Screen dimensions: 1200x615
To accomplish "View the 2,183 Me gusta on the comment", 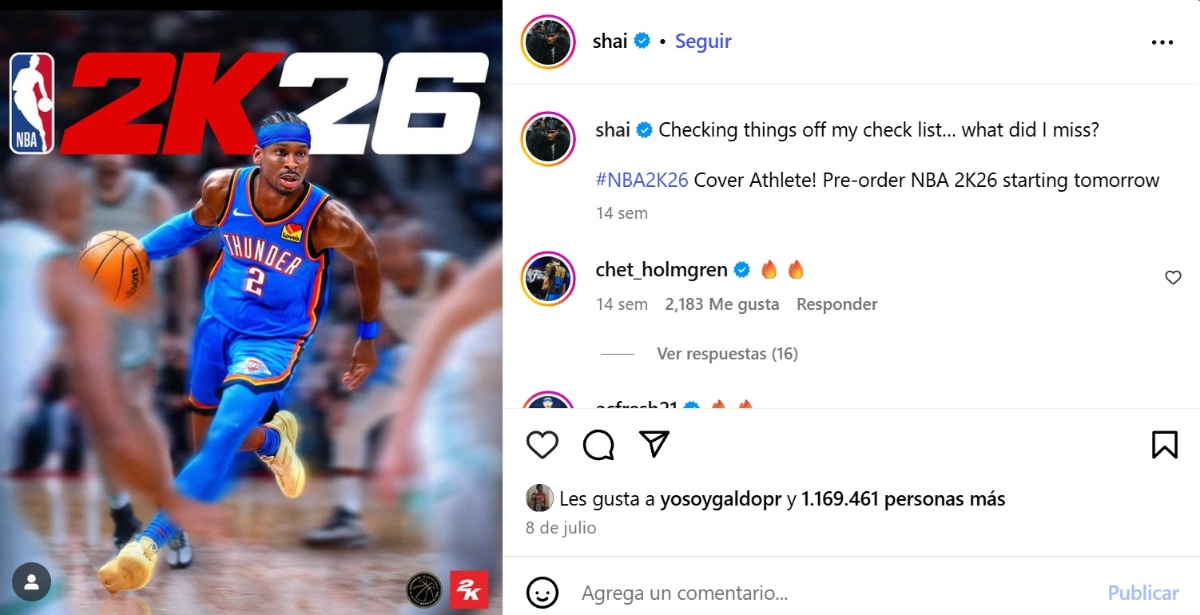I will coord(722,304).
